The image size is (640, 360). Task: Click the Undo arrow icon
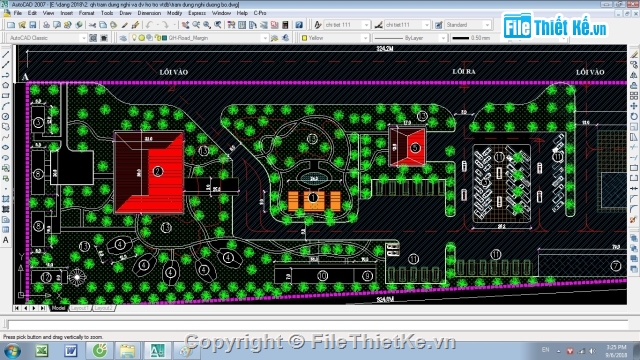tap(149, 25)
